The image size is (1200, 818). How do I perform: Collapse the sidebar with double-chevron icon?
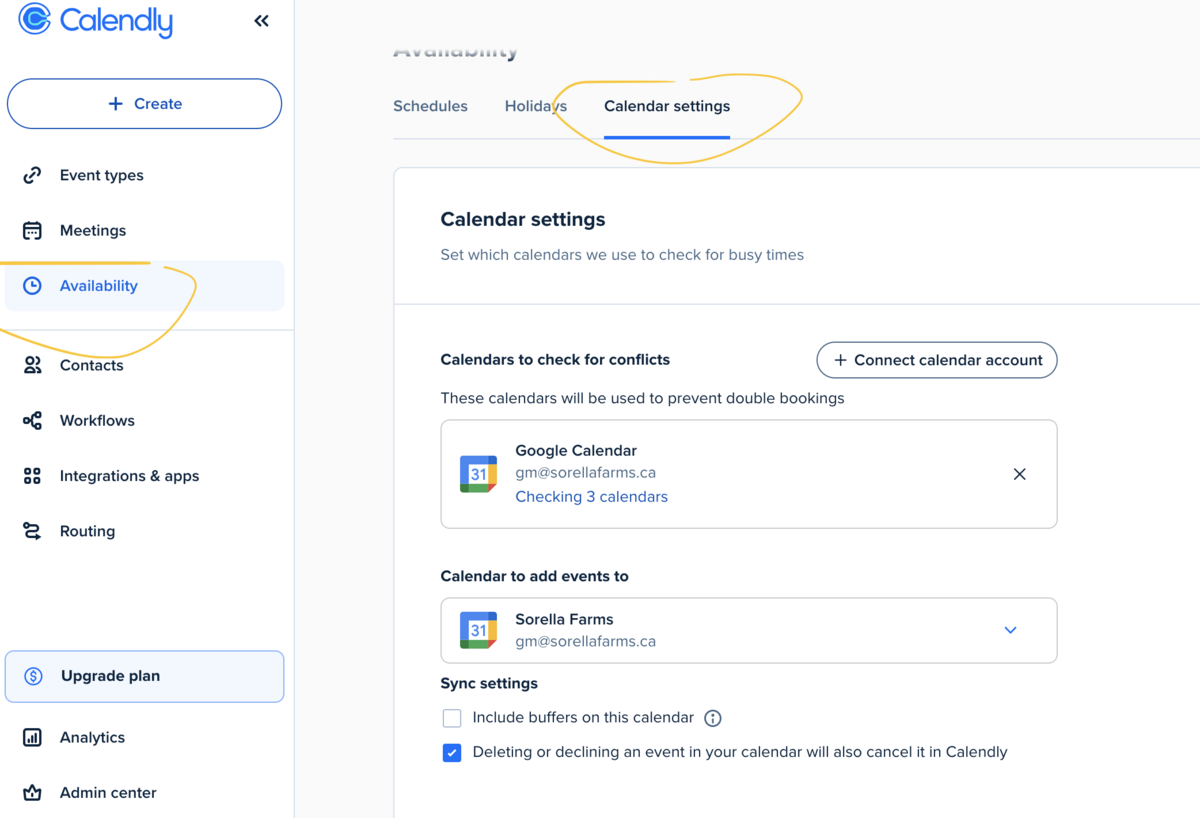(x=262, y=20)
